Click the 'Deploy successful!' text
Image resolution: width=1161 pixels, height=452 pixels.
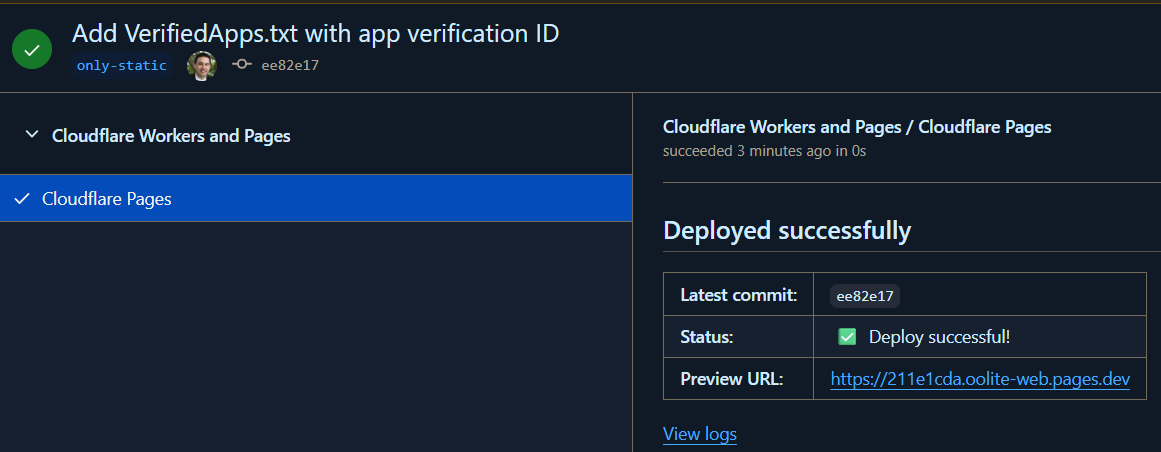940,337
